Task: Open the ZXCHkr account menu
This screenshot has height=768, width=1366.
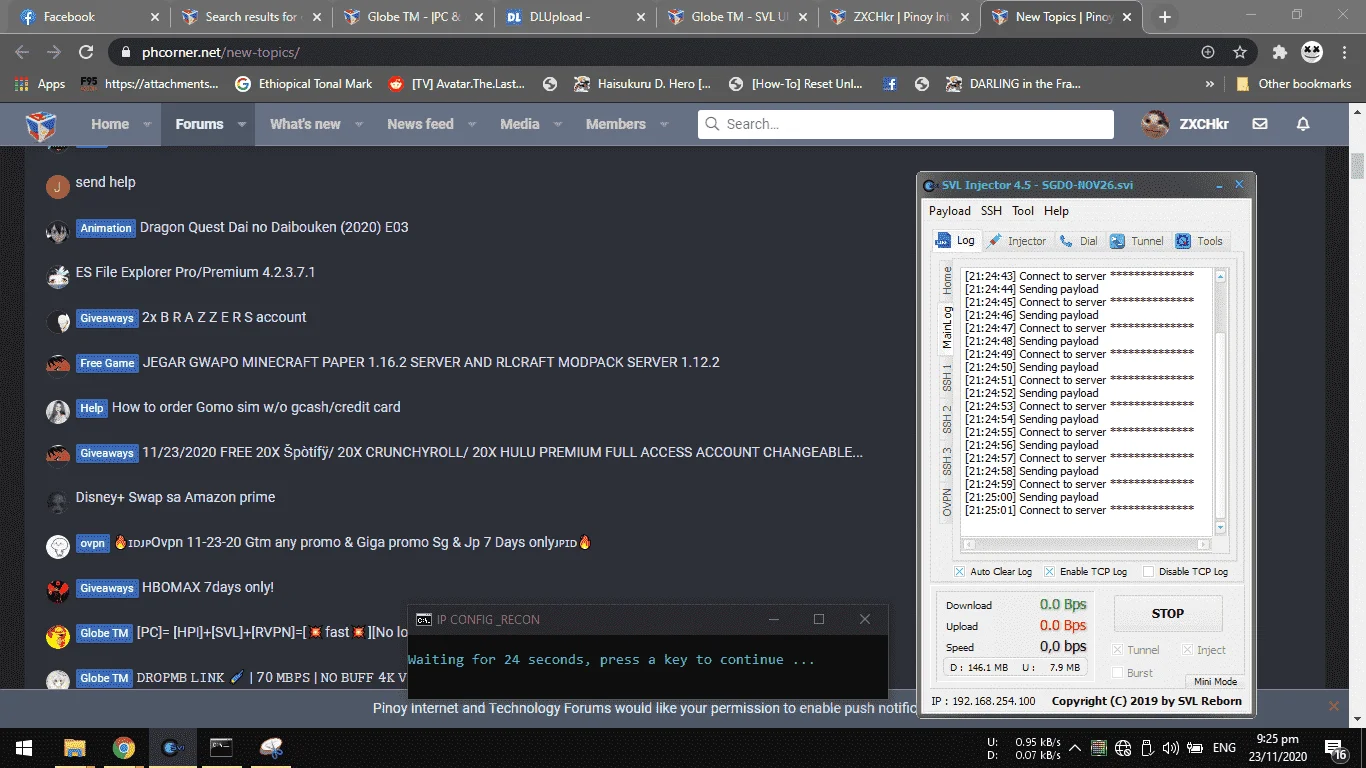Action: [x=1186, y=124]
